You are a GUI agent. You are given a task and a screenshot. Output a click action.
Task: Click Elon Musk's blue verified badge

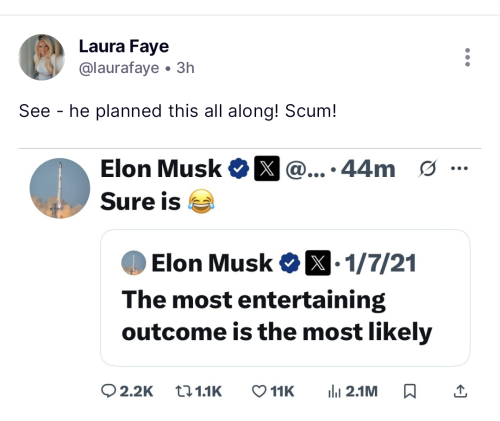pyautogui.click(x=239, y=169)
